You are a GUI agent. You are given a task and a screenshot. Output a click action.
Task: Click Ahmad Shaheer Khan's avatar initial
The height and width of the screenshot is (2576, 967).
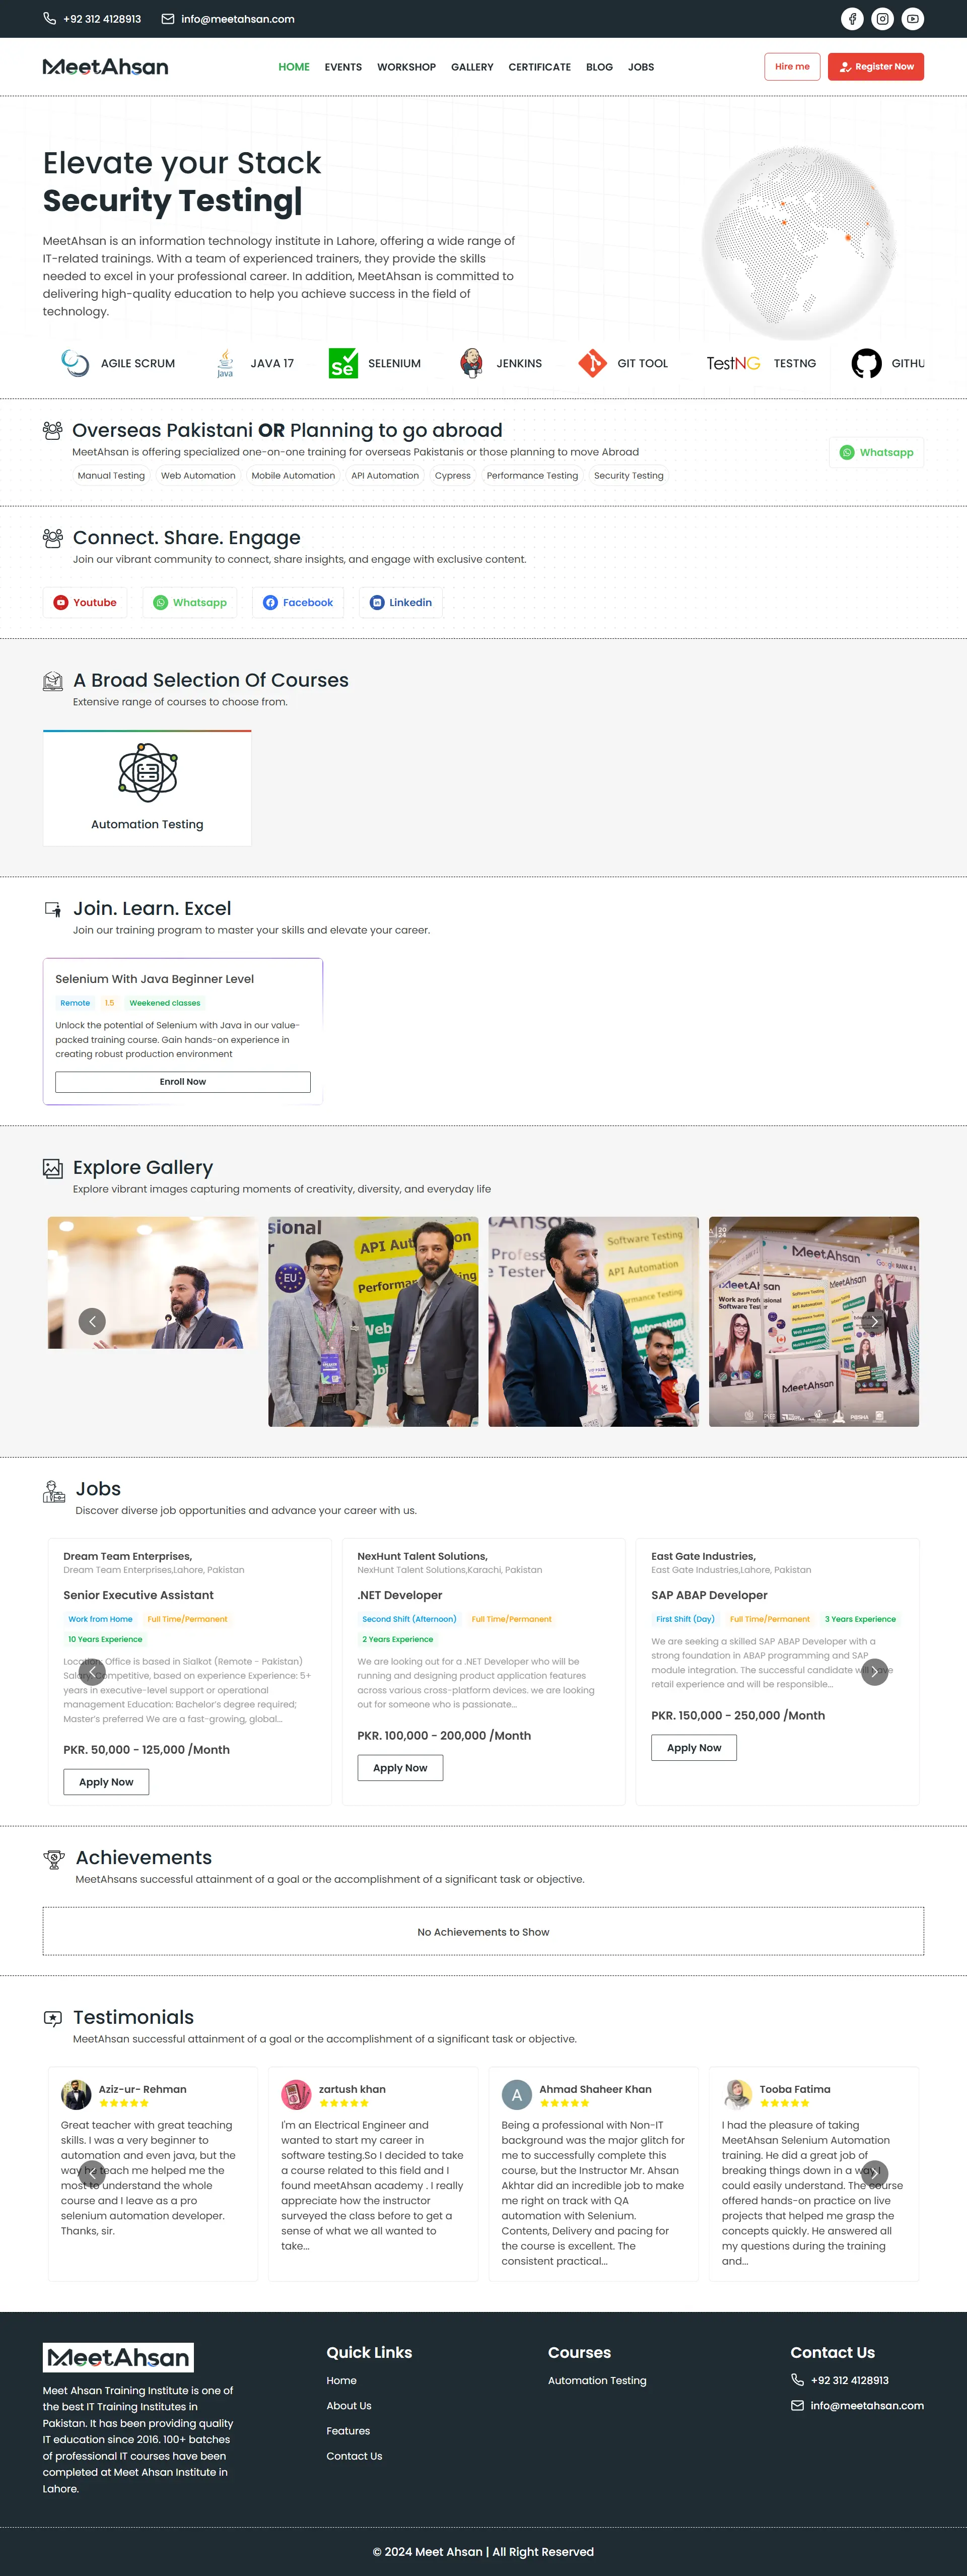coord(516,2094)
